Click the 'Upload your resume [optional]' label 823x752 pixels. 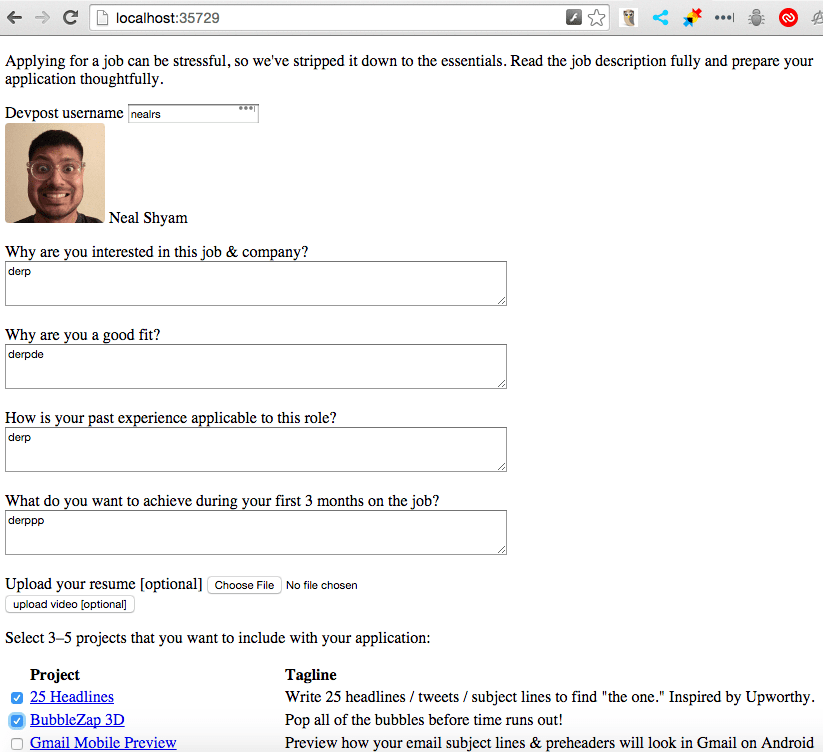tap(104, 584)
